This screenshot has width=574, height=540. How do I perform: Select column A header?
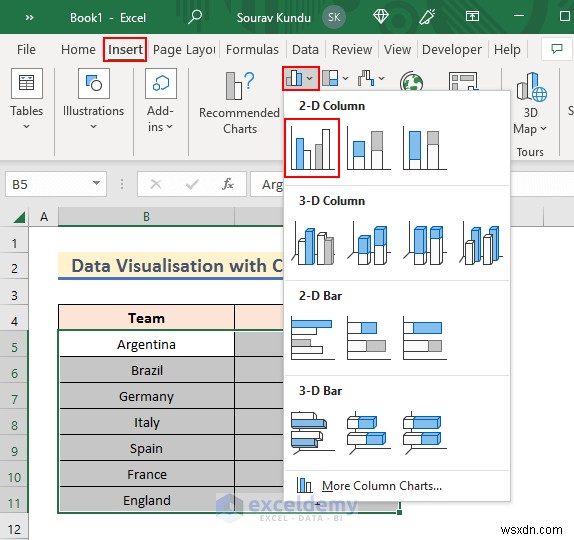pos(44,217)
